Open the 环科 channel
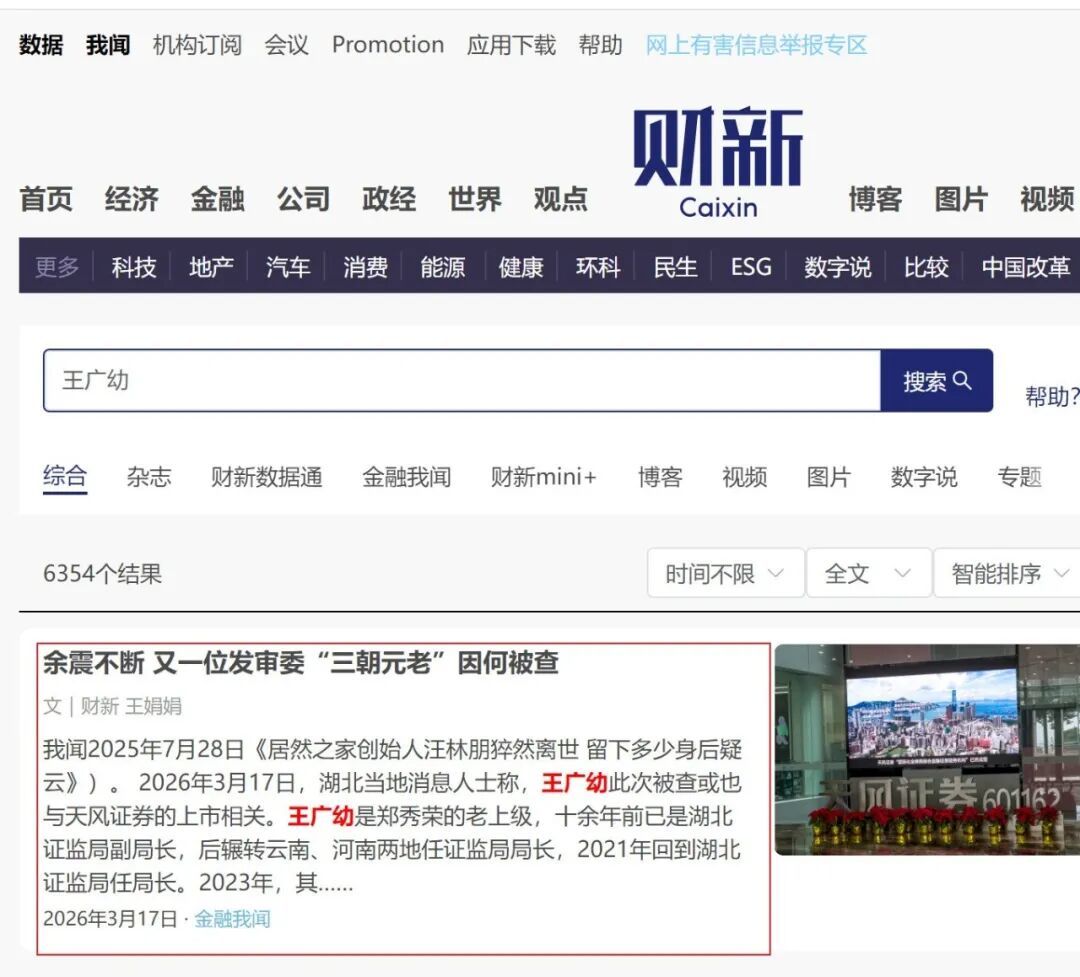This screenshot has height=977, width=1080. click(599, 267)
